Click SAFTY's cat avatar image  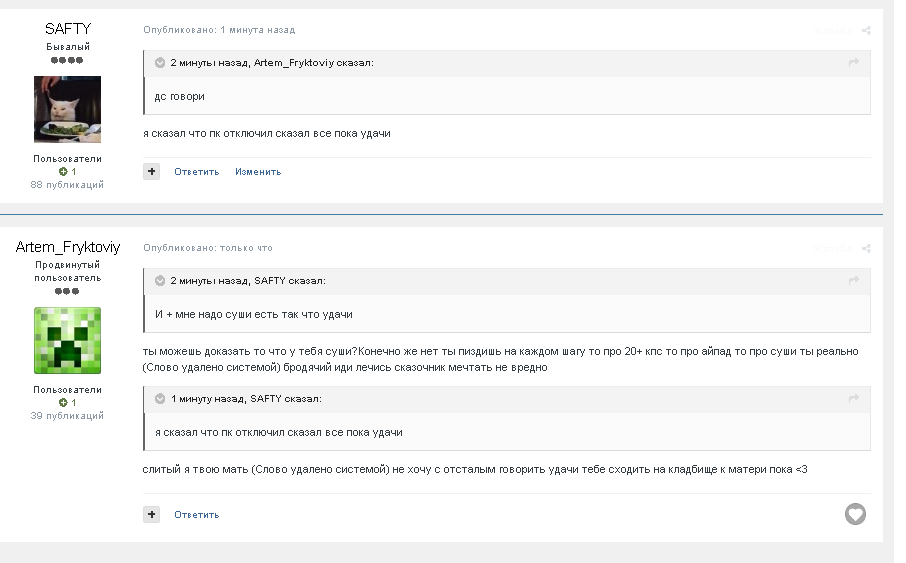(x=68, y=109)
